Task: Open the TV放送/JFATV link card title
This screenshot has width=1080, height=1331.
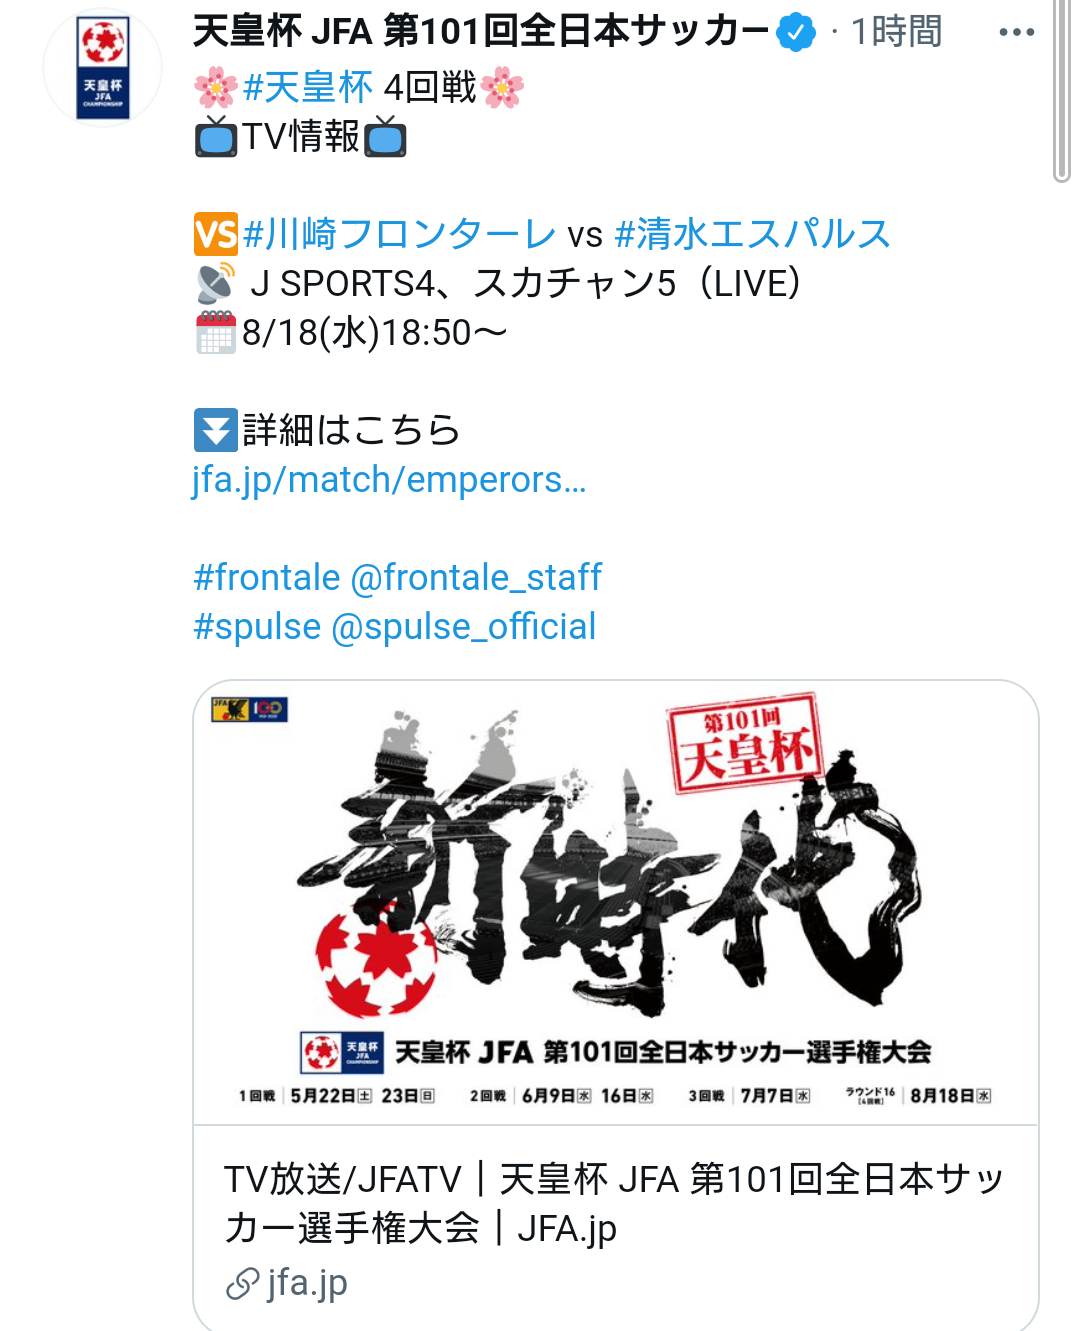Action: click(614, 1204)
